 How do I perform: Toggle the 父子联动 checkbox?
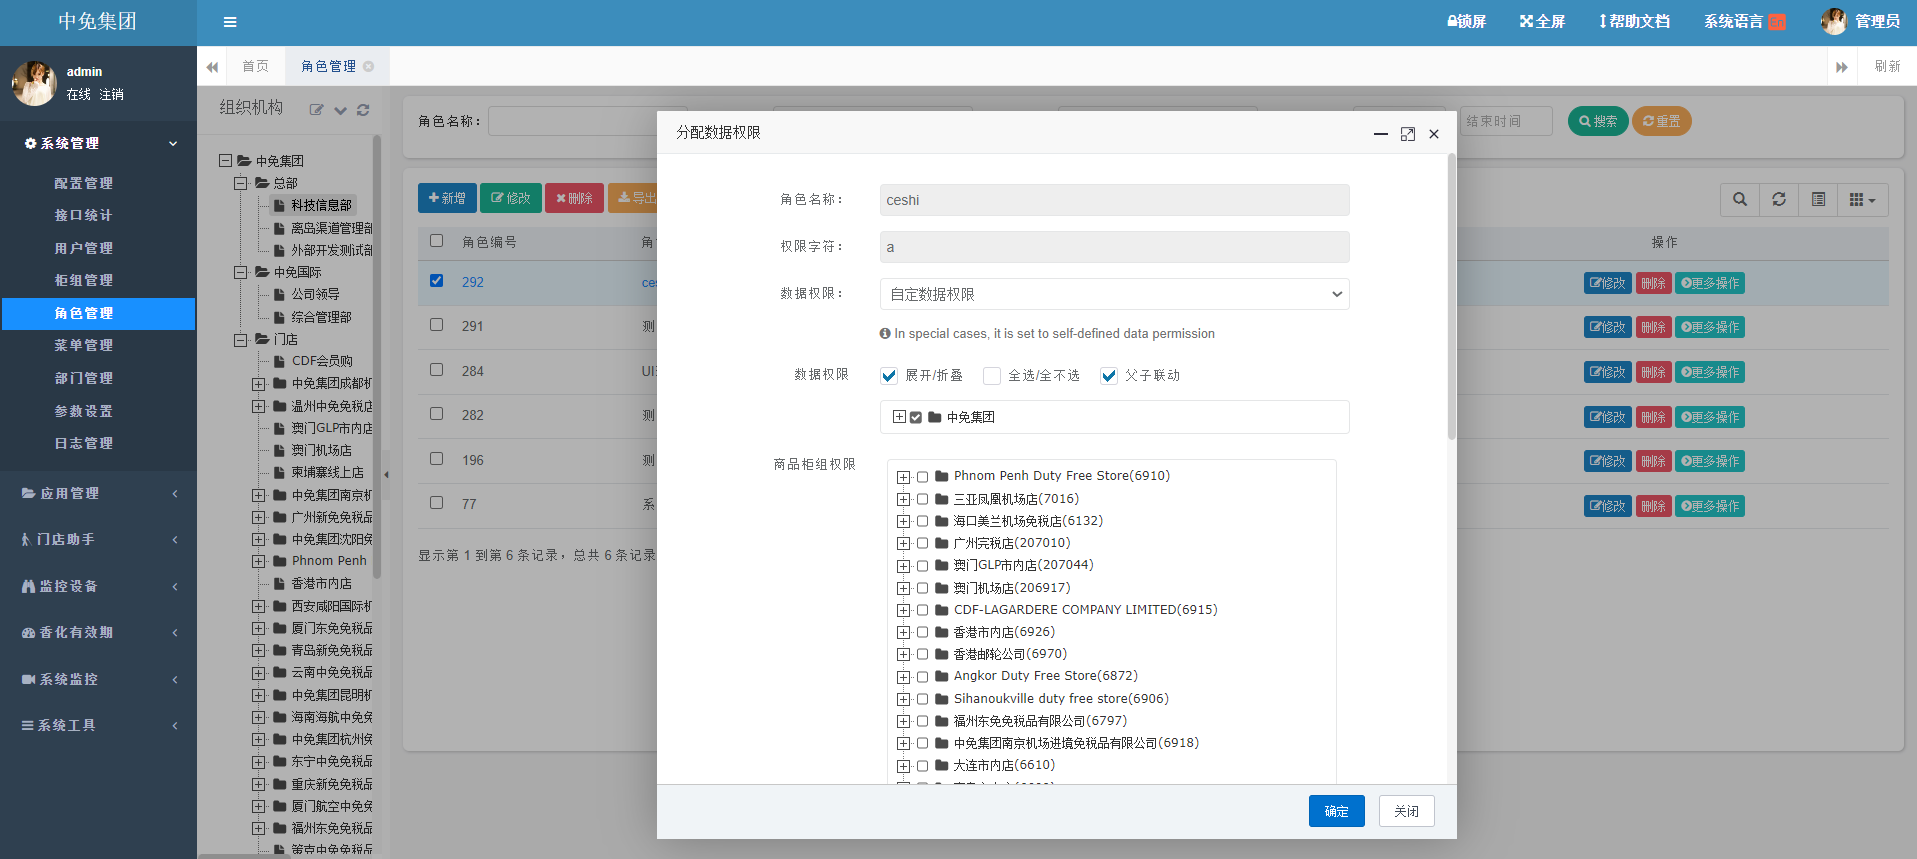pos(1108,376)
